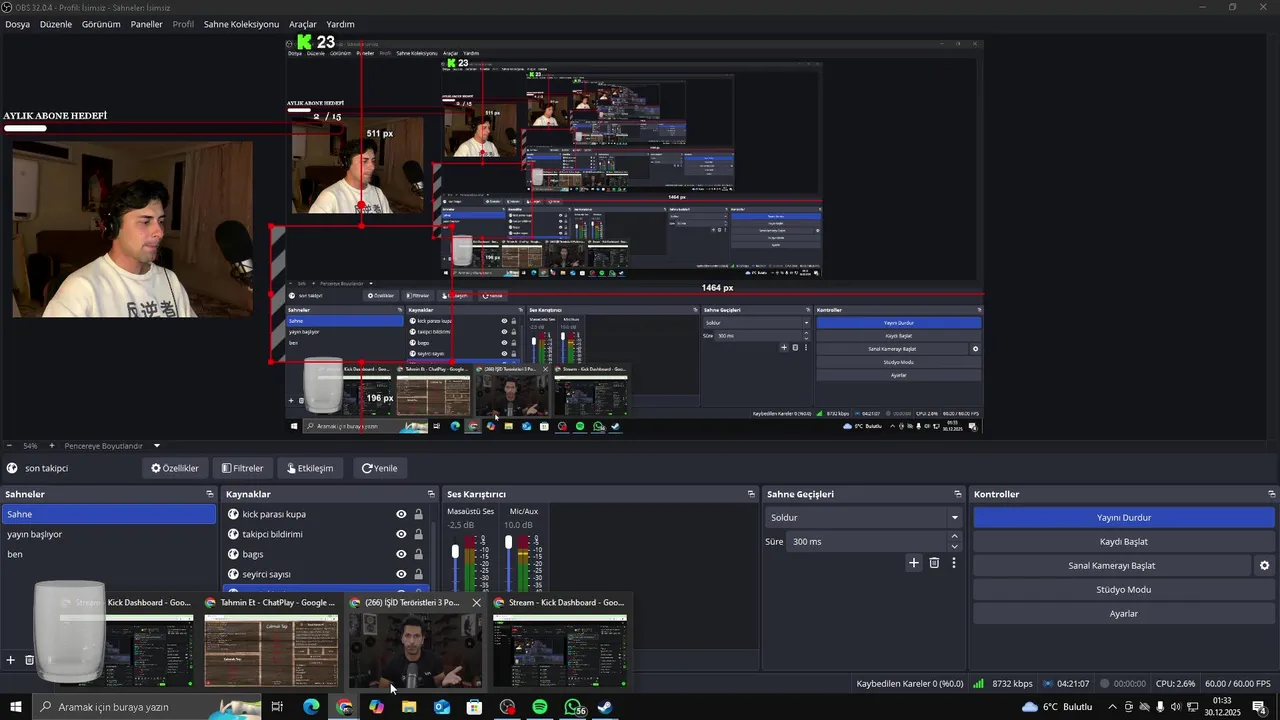Adjust Masaüstü Ses volume slider
Screen dimensions: 1280x720
tap(455, 552)
